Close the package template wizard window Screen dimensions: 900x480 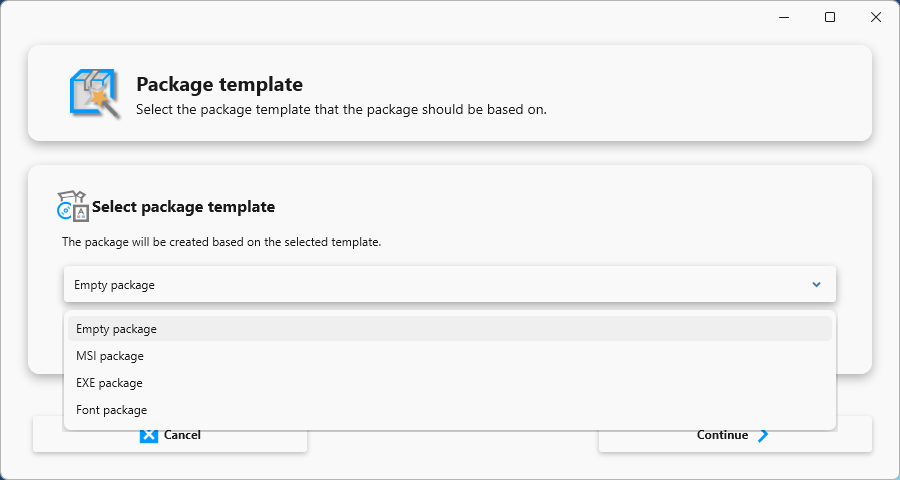tap(876, 17)
